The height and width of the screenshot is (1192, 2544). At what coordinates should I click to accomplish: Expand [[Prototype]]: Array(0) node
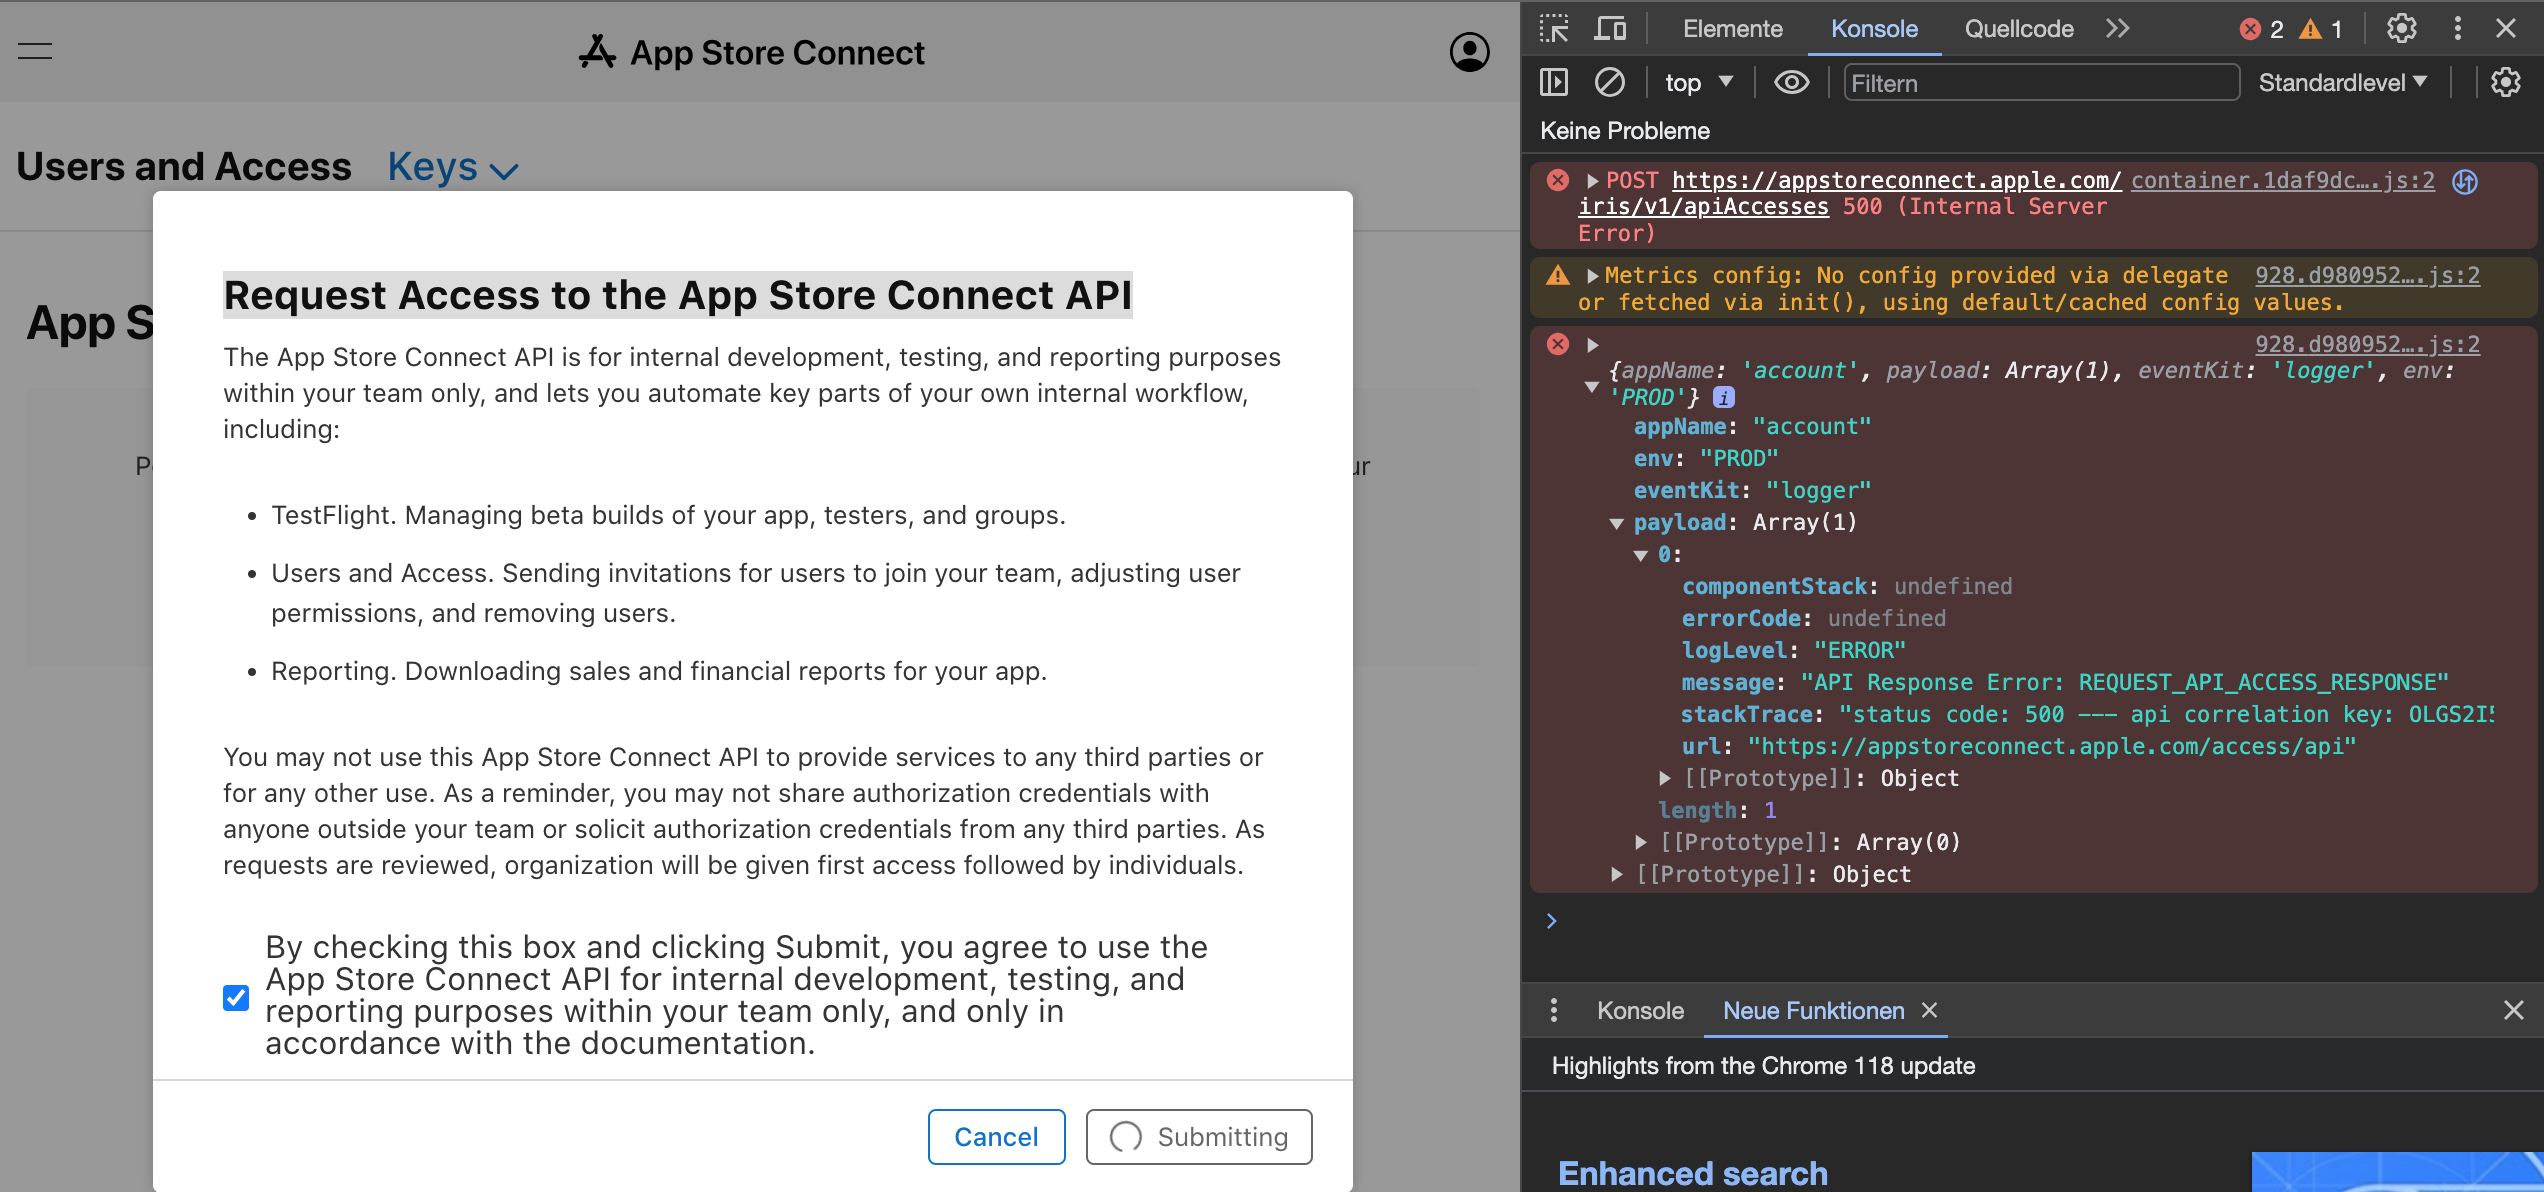[x=1640, y=842]
